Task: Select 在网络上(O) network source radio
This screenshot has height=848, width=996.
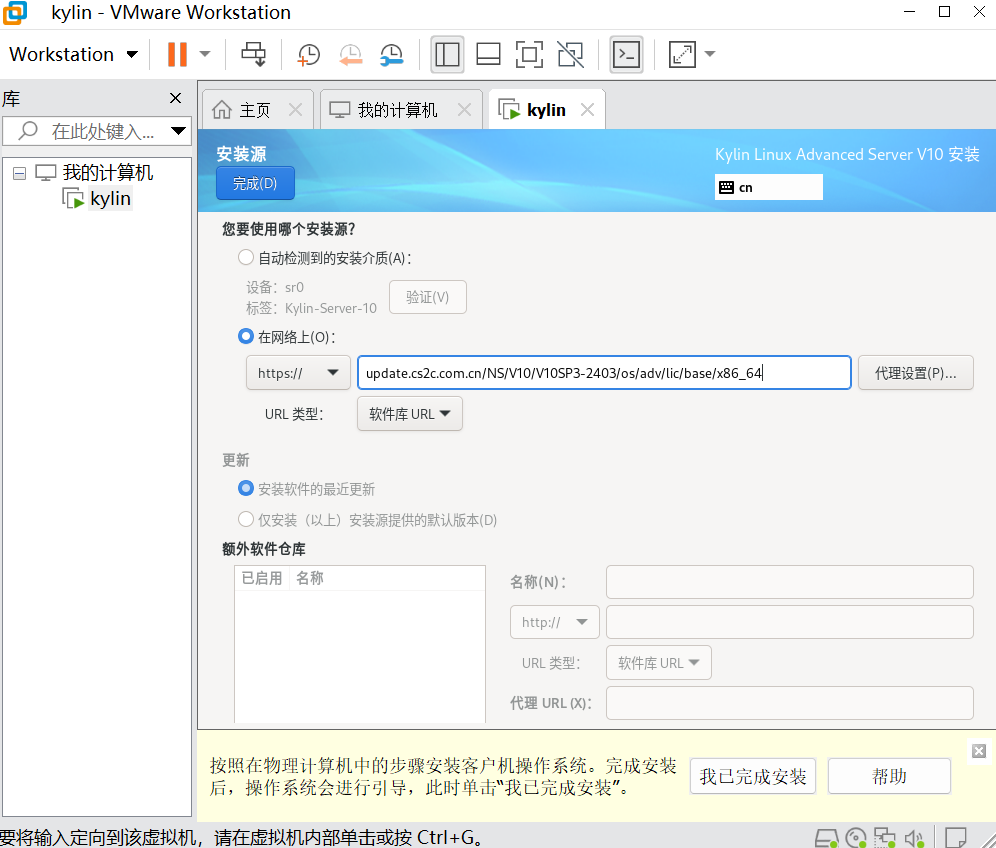Action: (246, 337)
